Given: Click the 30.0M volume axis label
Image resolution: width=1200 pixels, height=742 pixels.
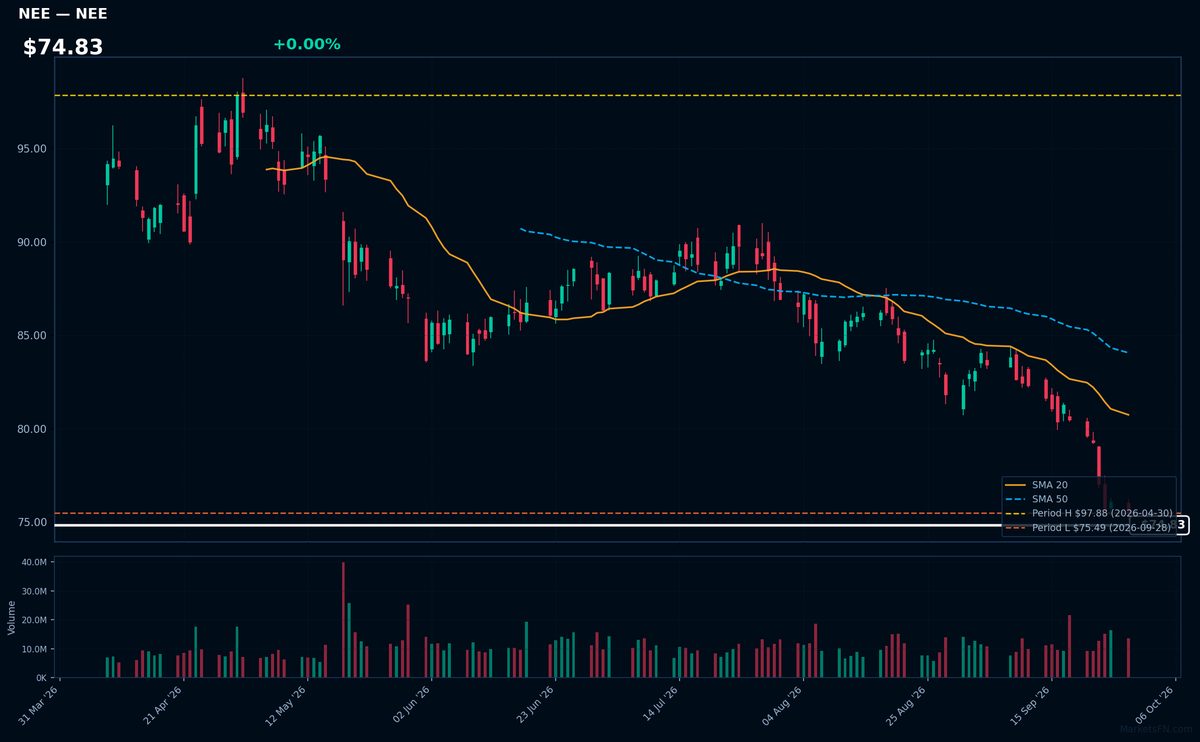Looking at the screenshot, I should click(34, 592).
